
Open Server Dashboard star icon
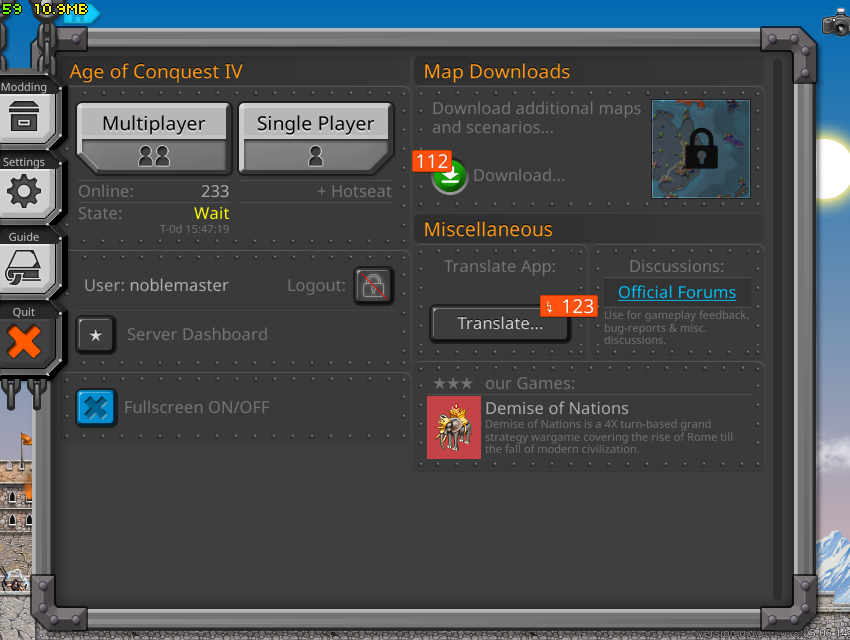[96, 335]
